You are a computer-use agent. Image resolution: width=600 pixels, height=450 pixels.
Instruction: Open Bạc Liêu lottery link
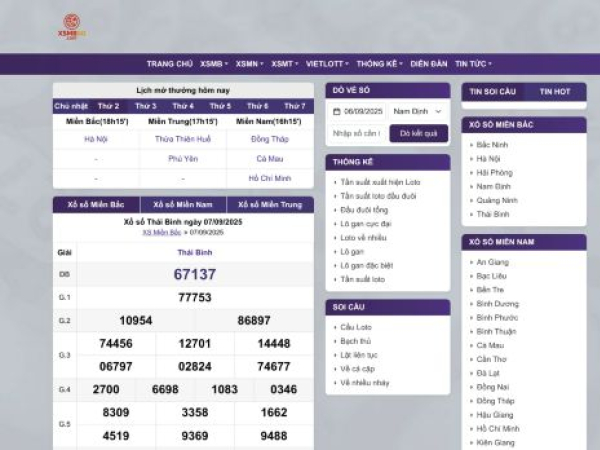click(x=491, y=276)
